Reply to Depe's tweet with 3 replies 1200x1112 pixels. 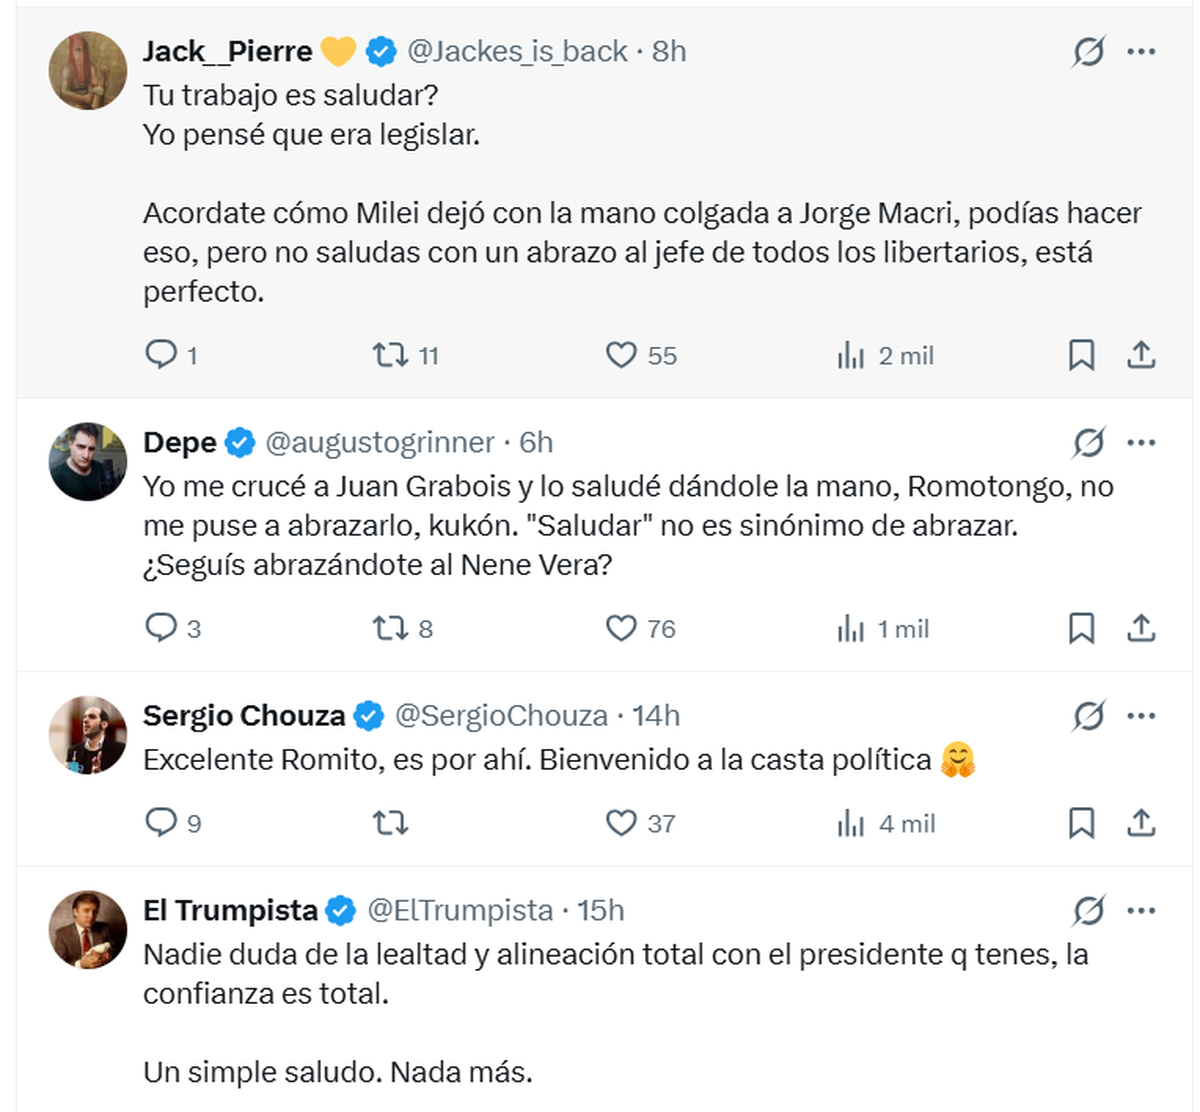(161, 628)
